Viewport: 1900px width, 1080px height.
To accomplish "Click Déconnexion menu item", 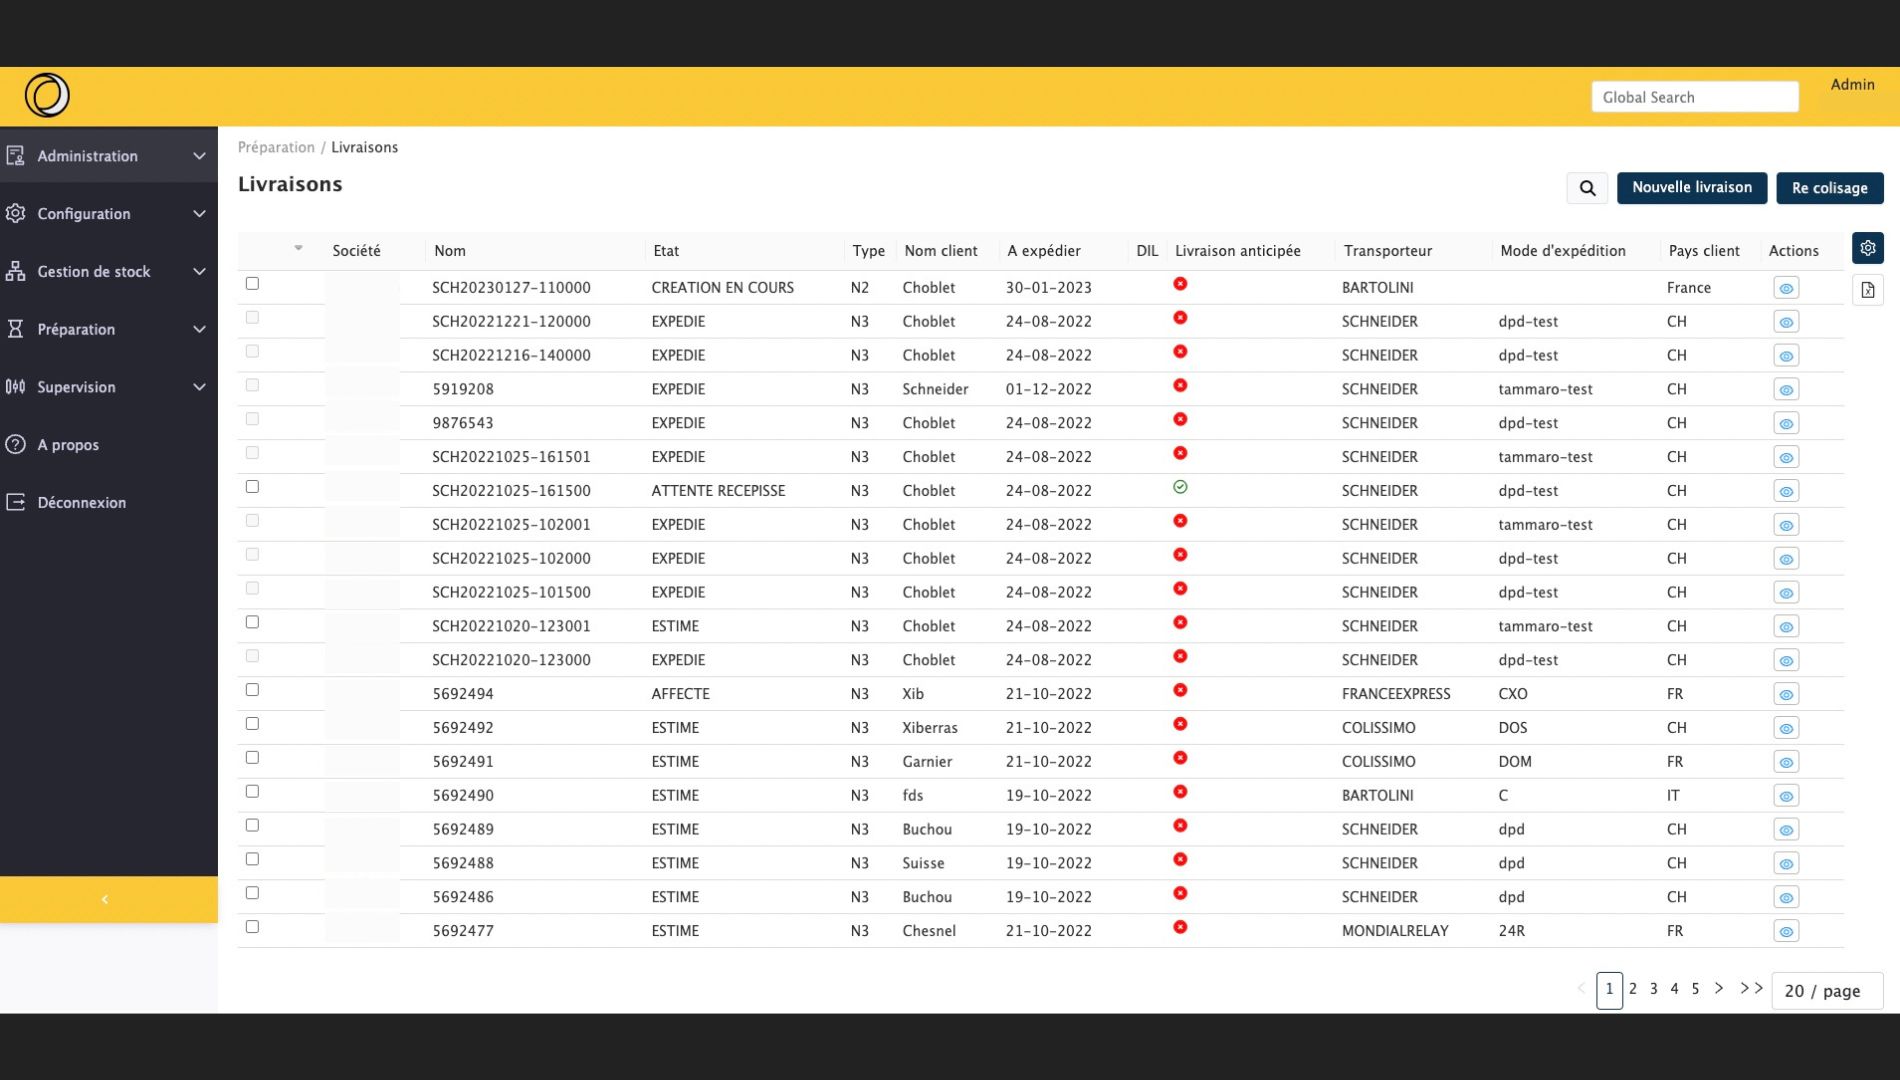I will tap(82, 503).
